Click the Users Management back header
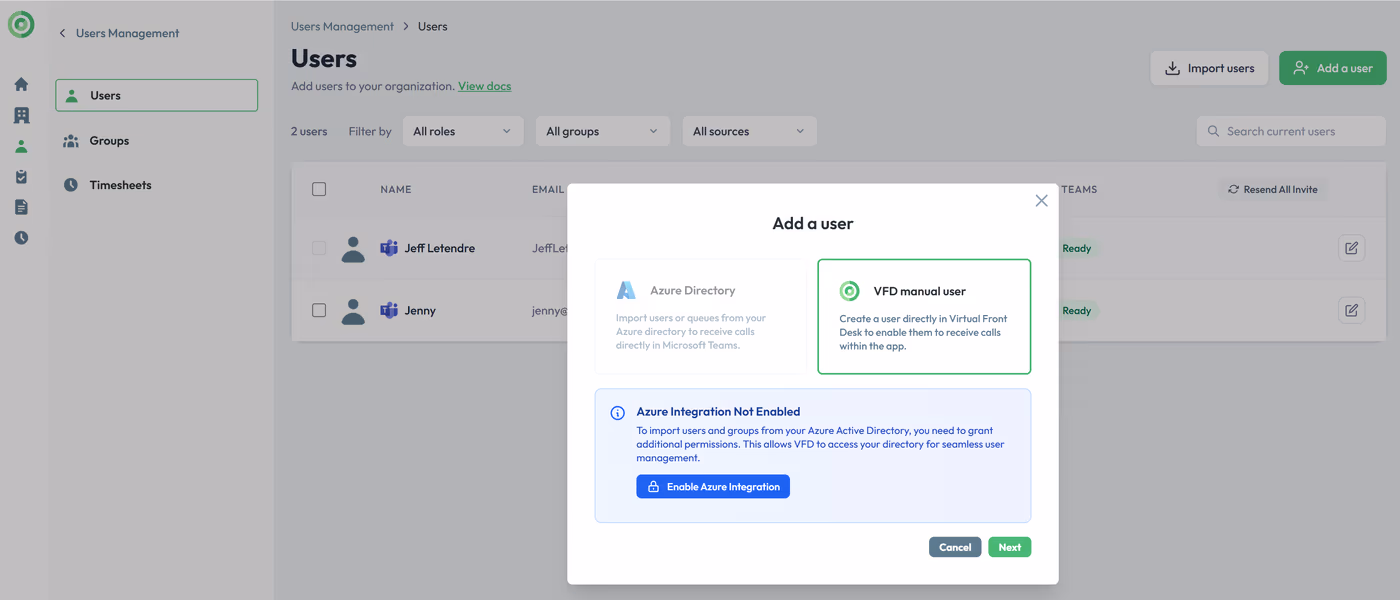This screenshot has height=600, width=1400. pos(127,33)
